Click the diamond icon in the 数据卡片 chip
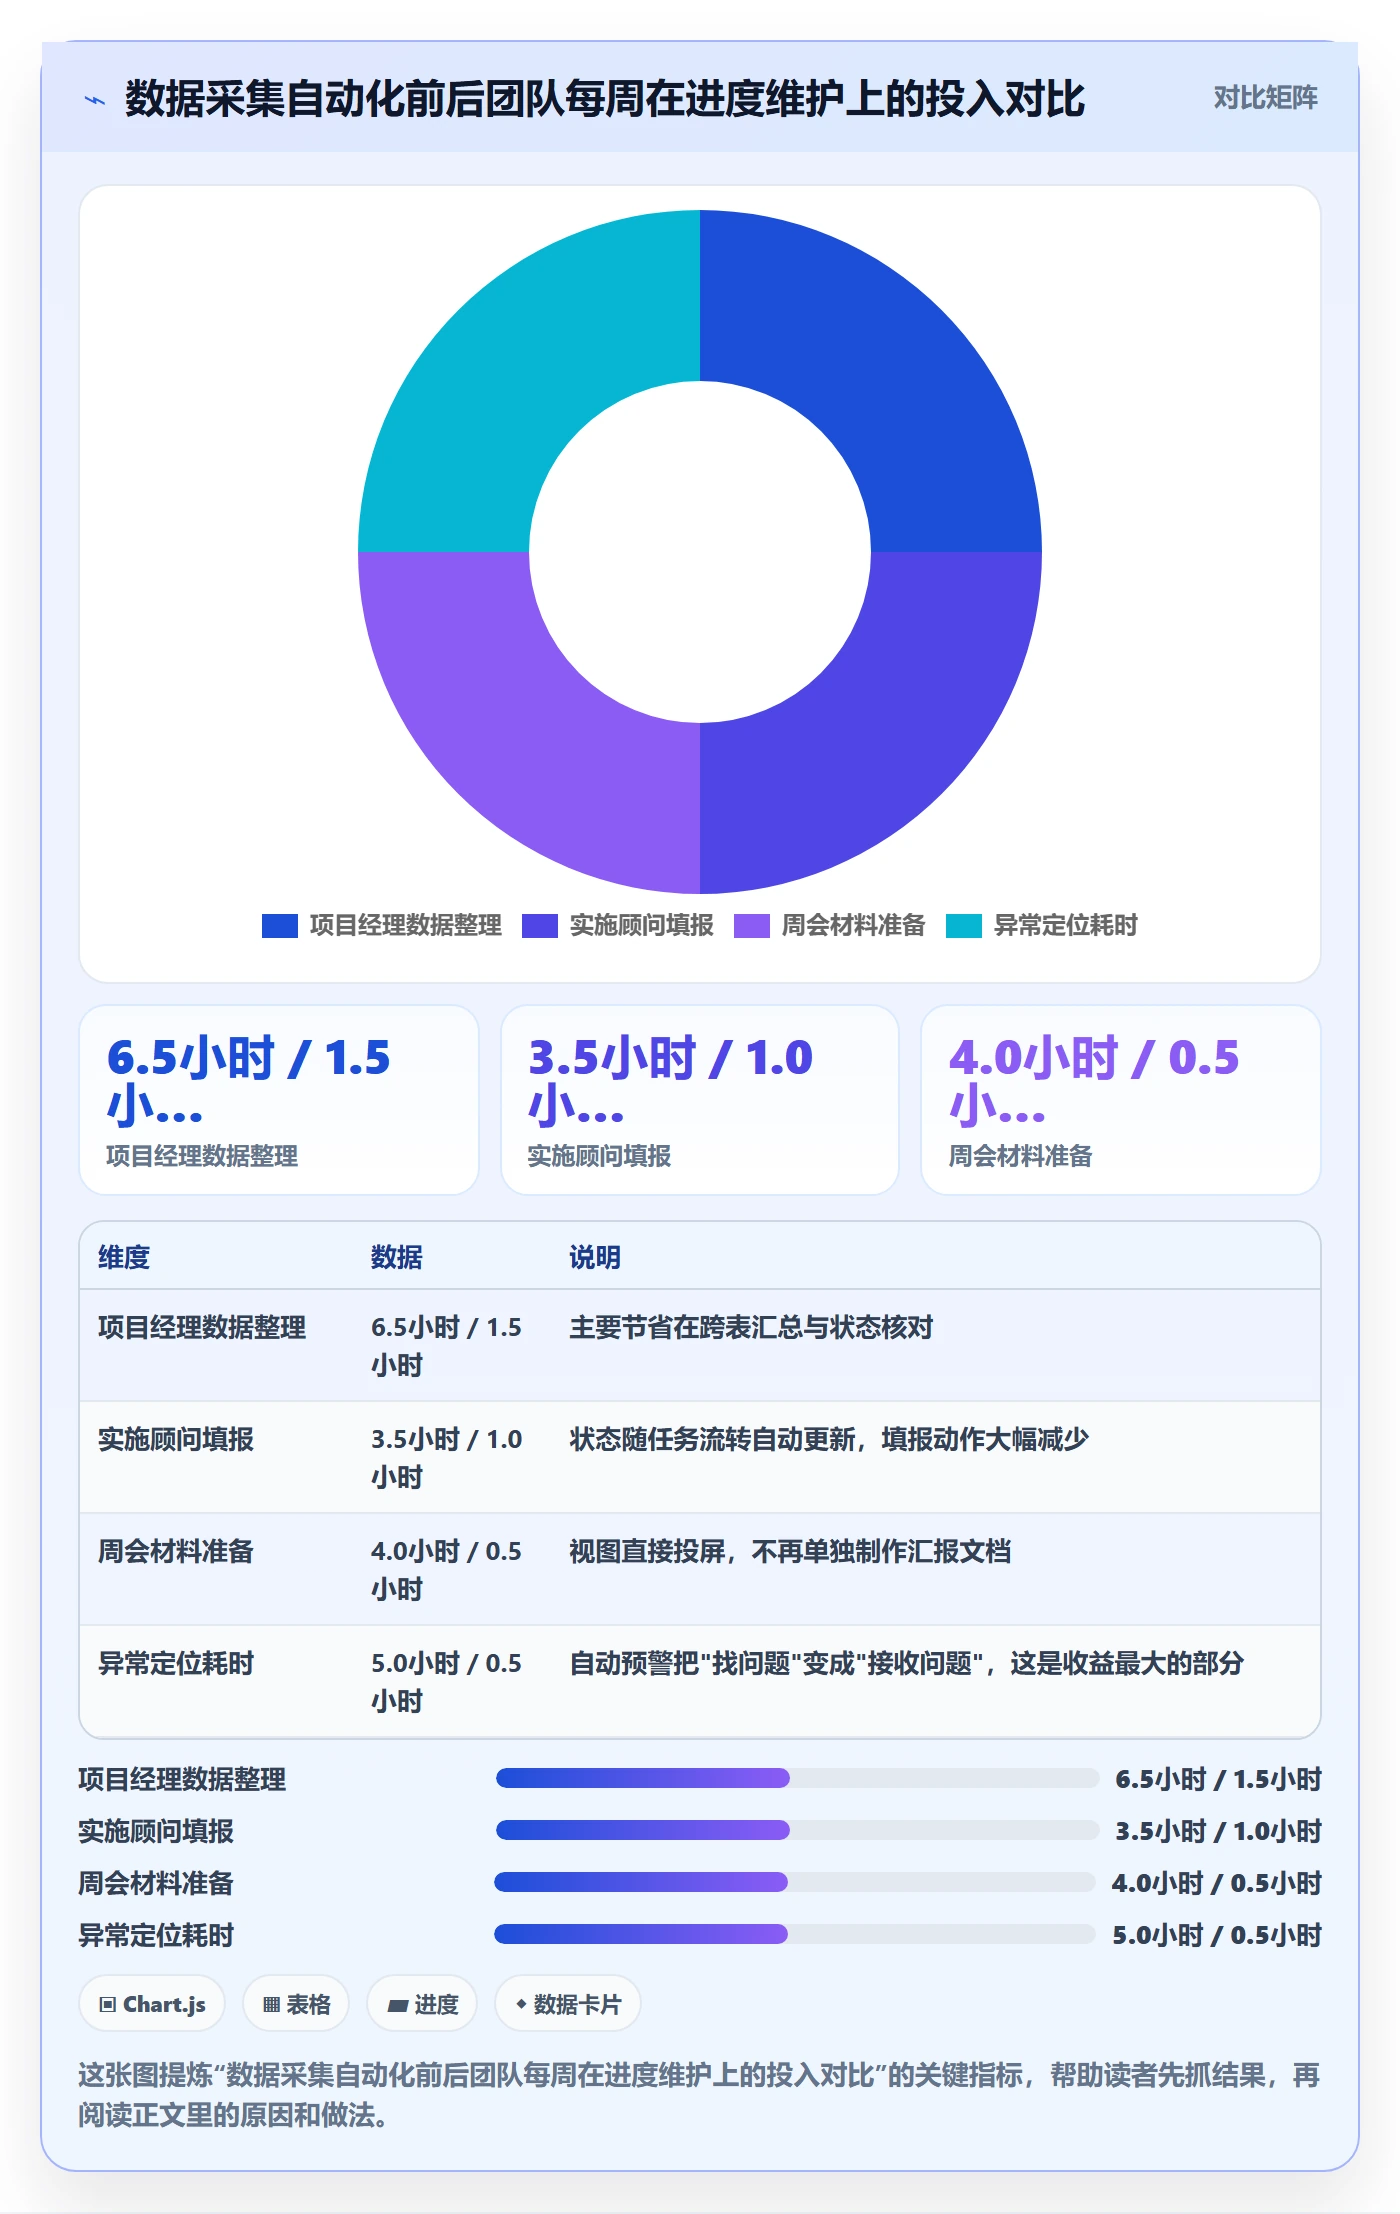 click(x=521, y=2004)
